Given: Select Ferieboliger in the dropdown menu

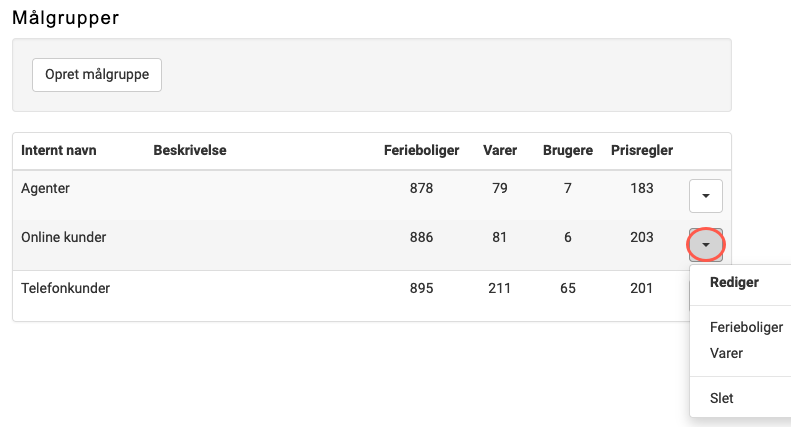Looking at the screenshot, I should coord(746,327).
